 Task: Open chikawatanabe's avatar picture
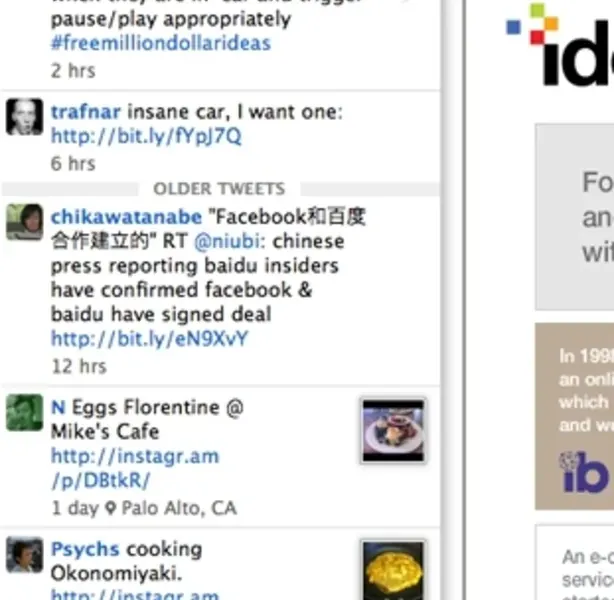click(x=24, y=222)
